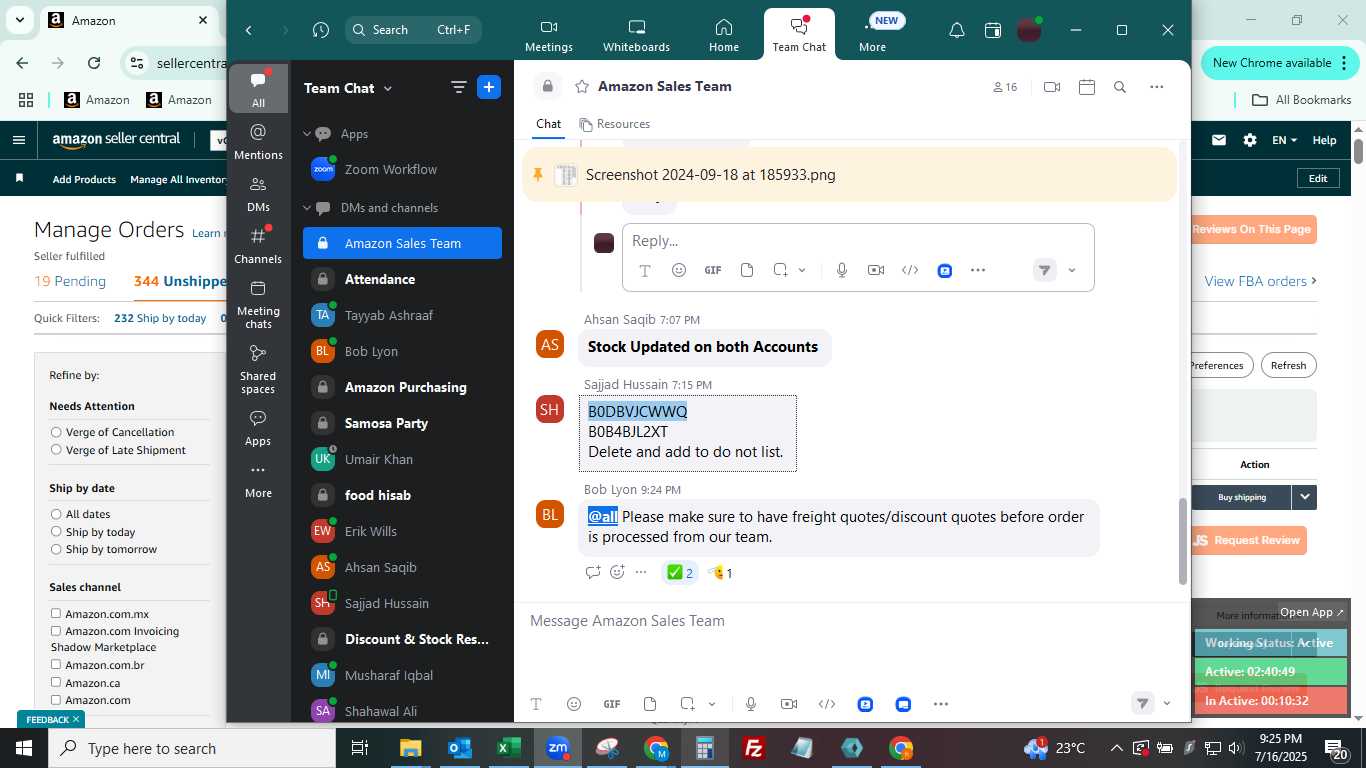Click Refresh button in Seller Central
Viewport: 1366px width, 768px height.
click(1288, 365)
